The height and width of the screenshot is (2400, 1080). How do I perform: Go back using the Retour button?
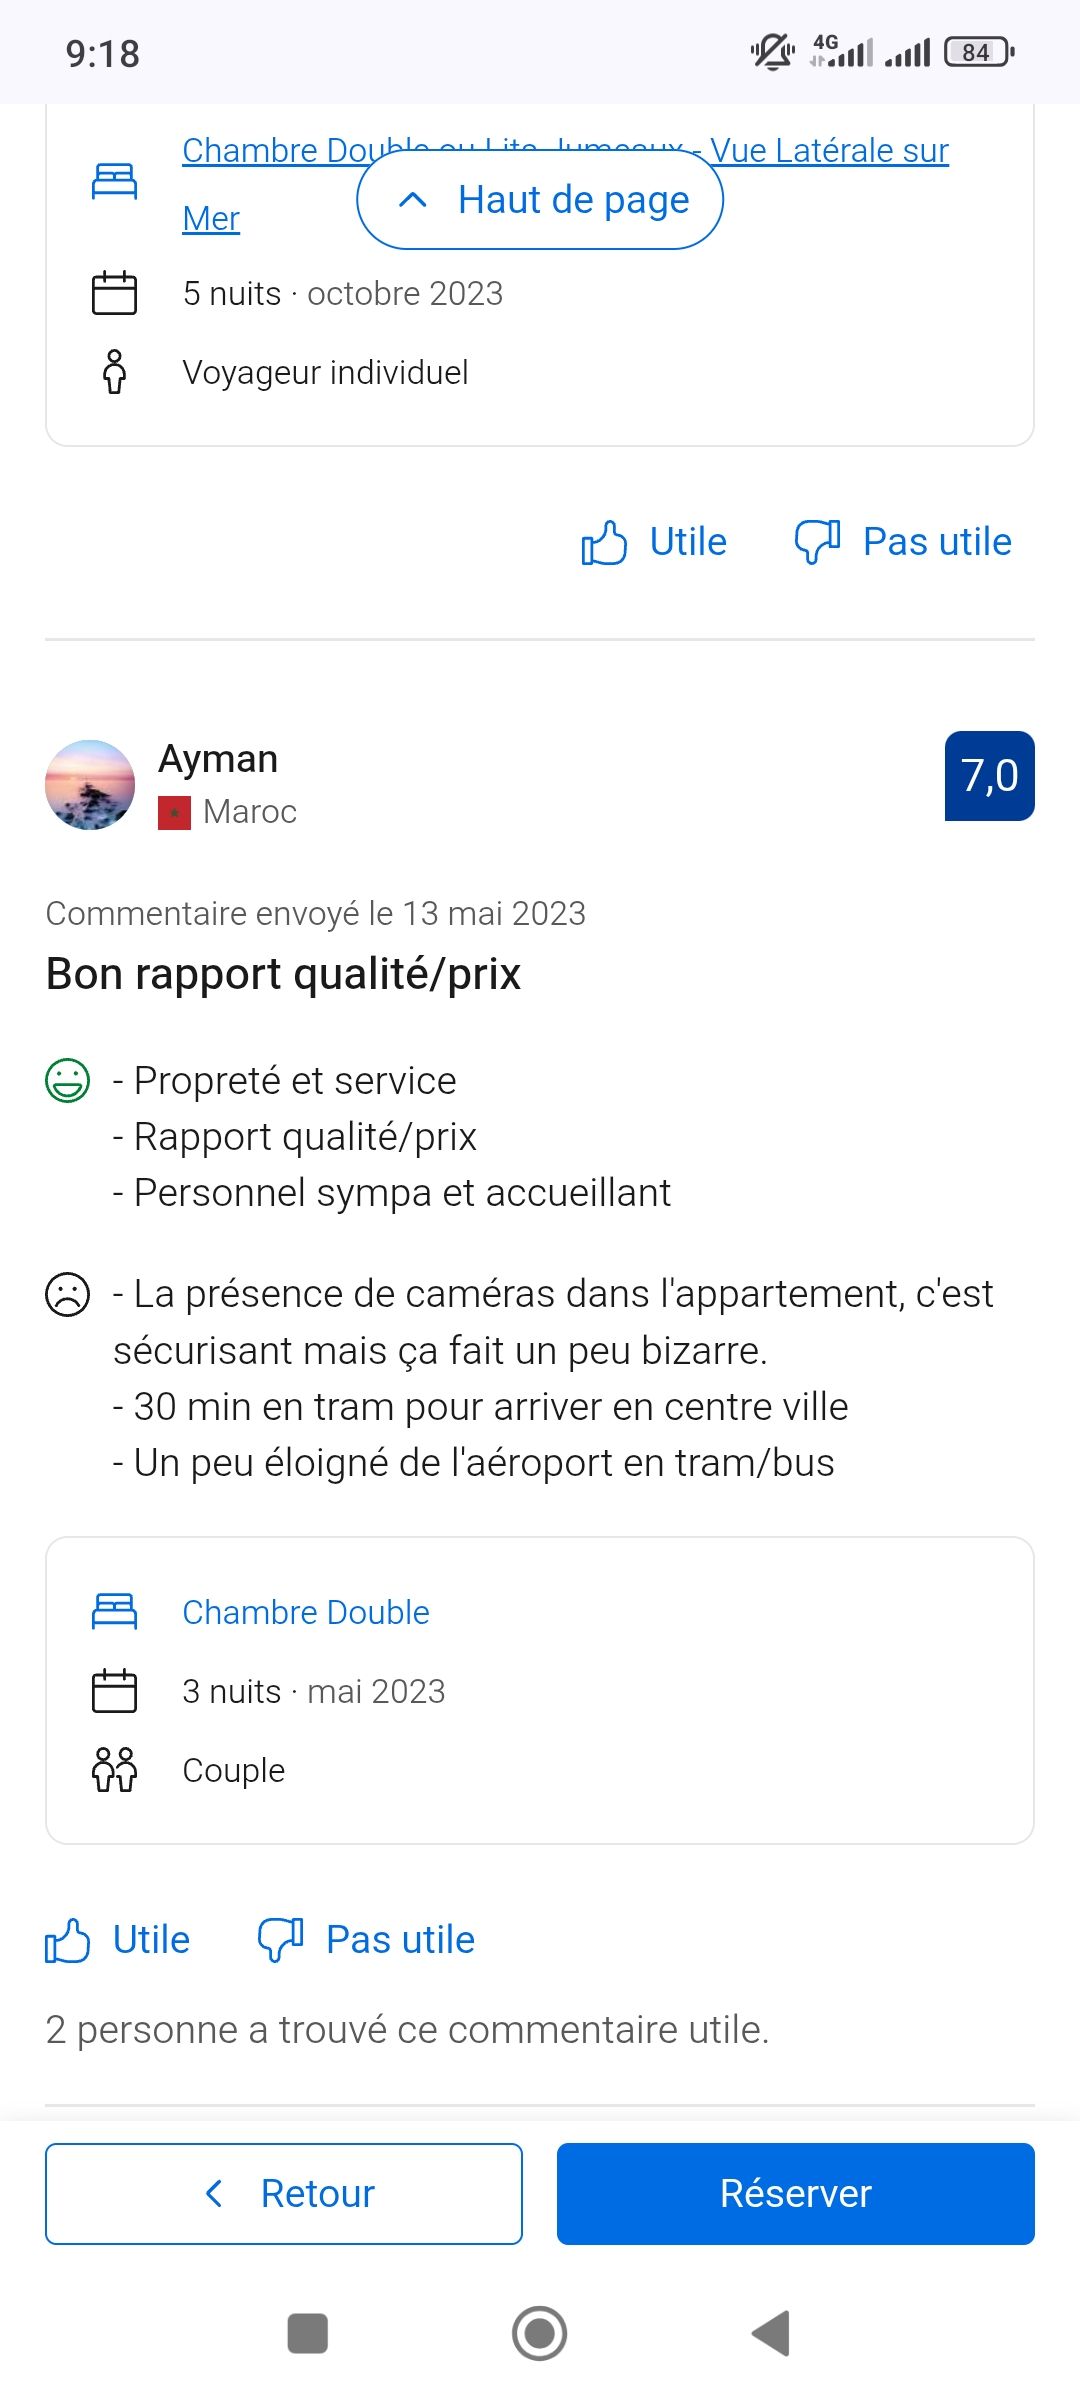tap(284, 2194)
